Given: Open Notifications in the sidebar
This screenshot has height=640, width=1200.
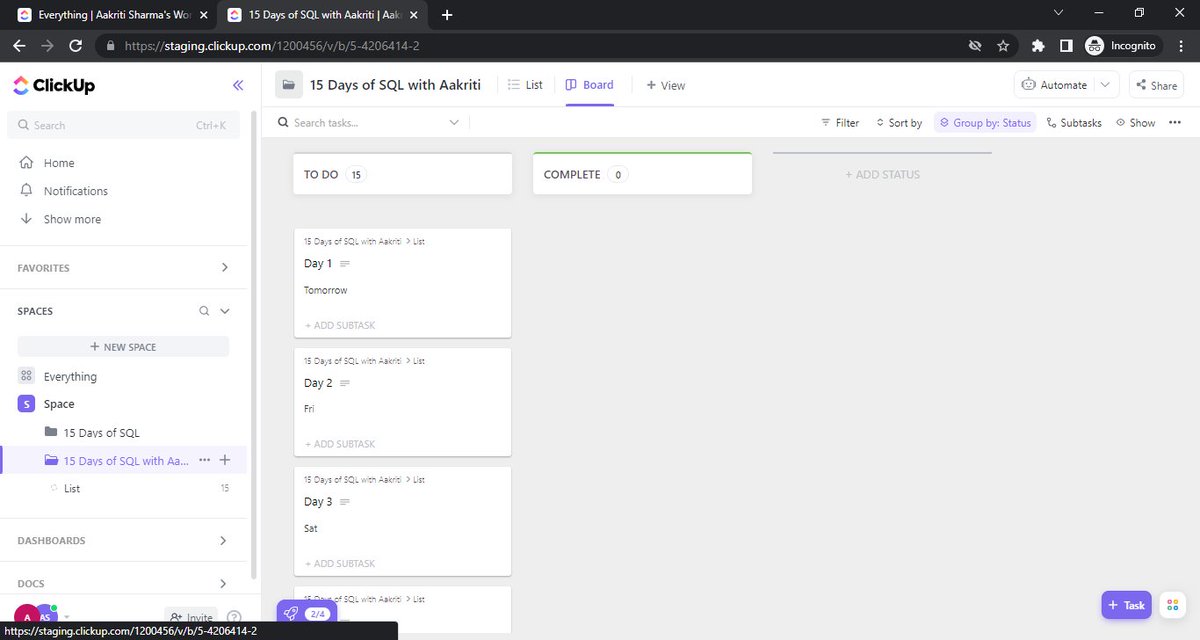Looking at the screenshot, I should click(76, 191).
